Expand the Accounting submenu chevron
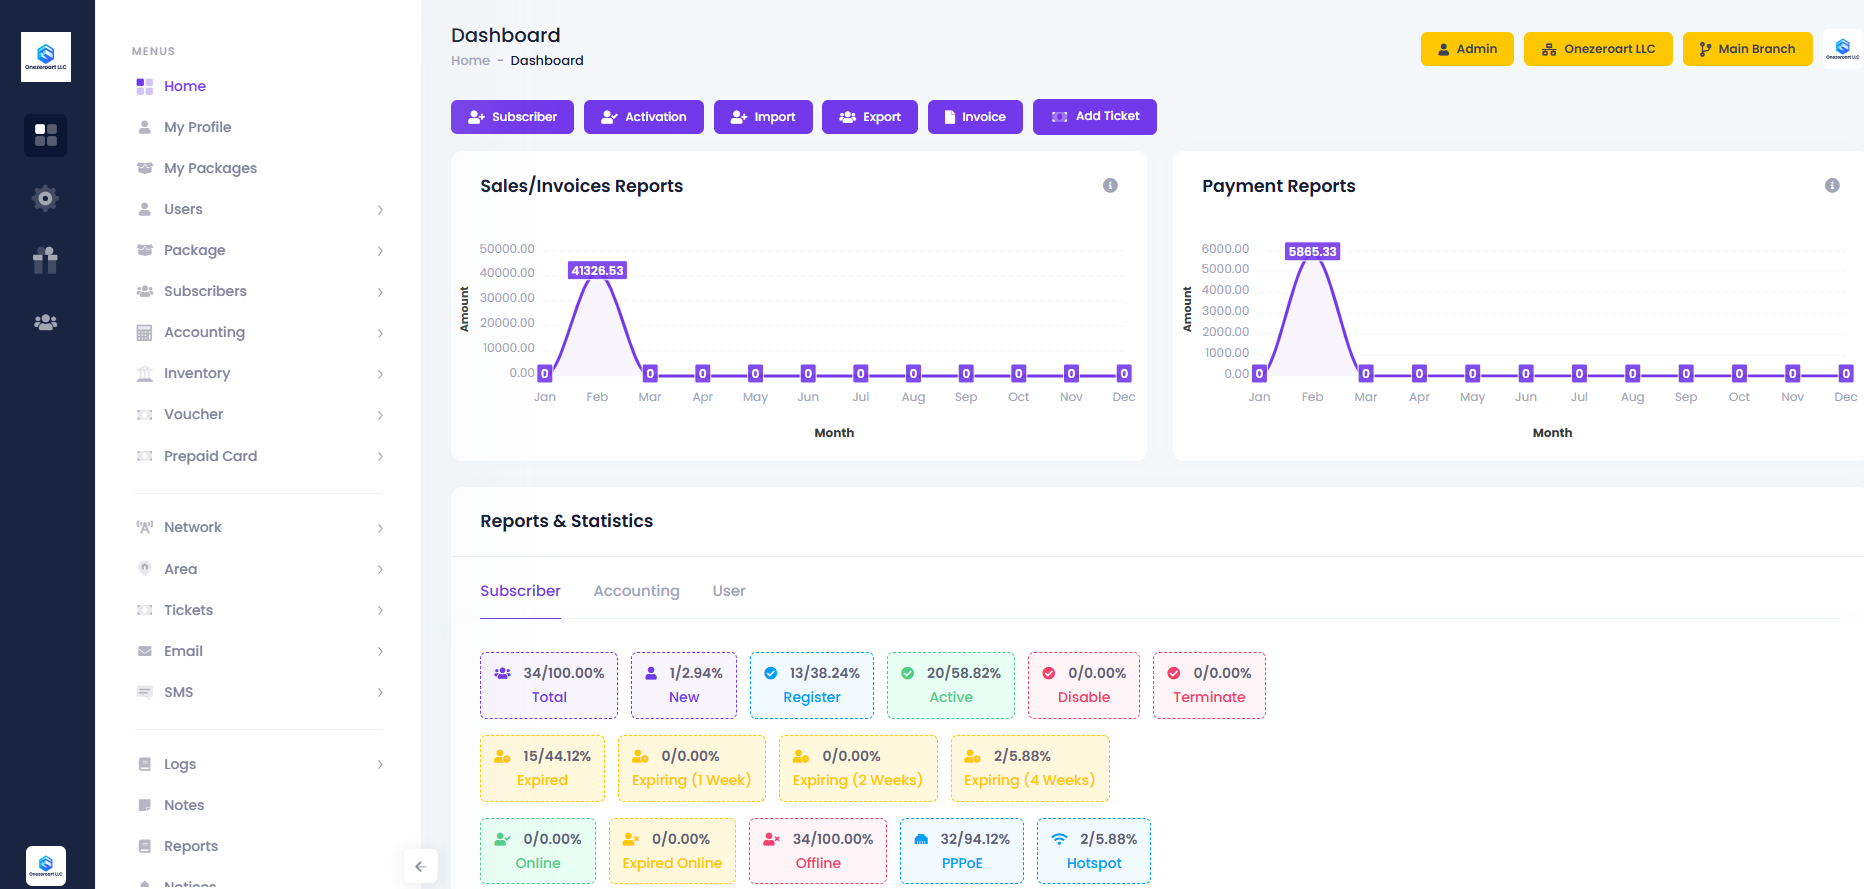Image resolution: width=1864 pixels, height=889 pixels. click(x=380, y=333)
